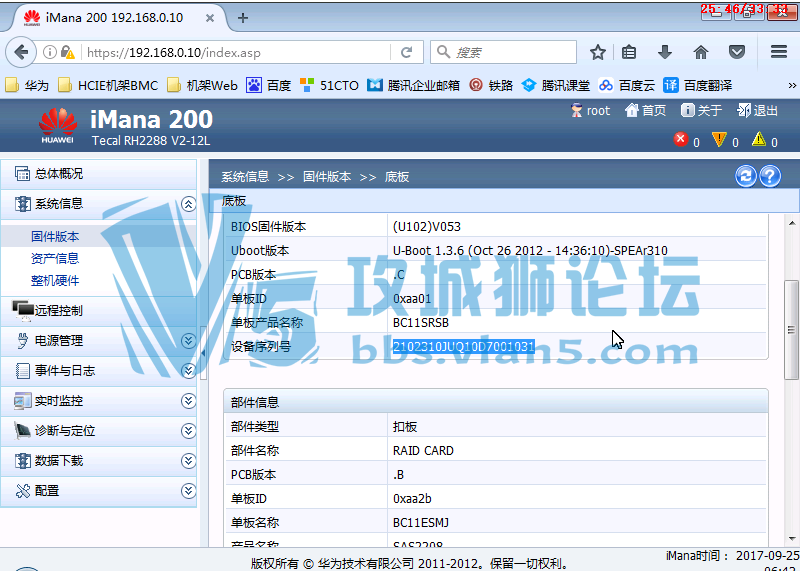Click the 实时监控 menu label
This screenshot has height=571, width=800.
(x=59, y=401)
